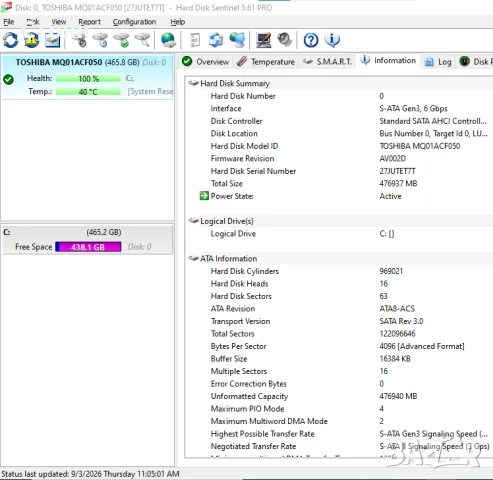
Task: Click the networked computers toolbar icon
Action: (x=237, y=40)
